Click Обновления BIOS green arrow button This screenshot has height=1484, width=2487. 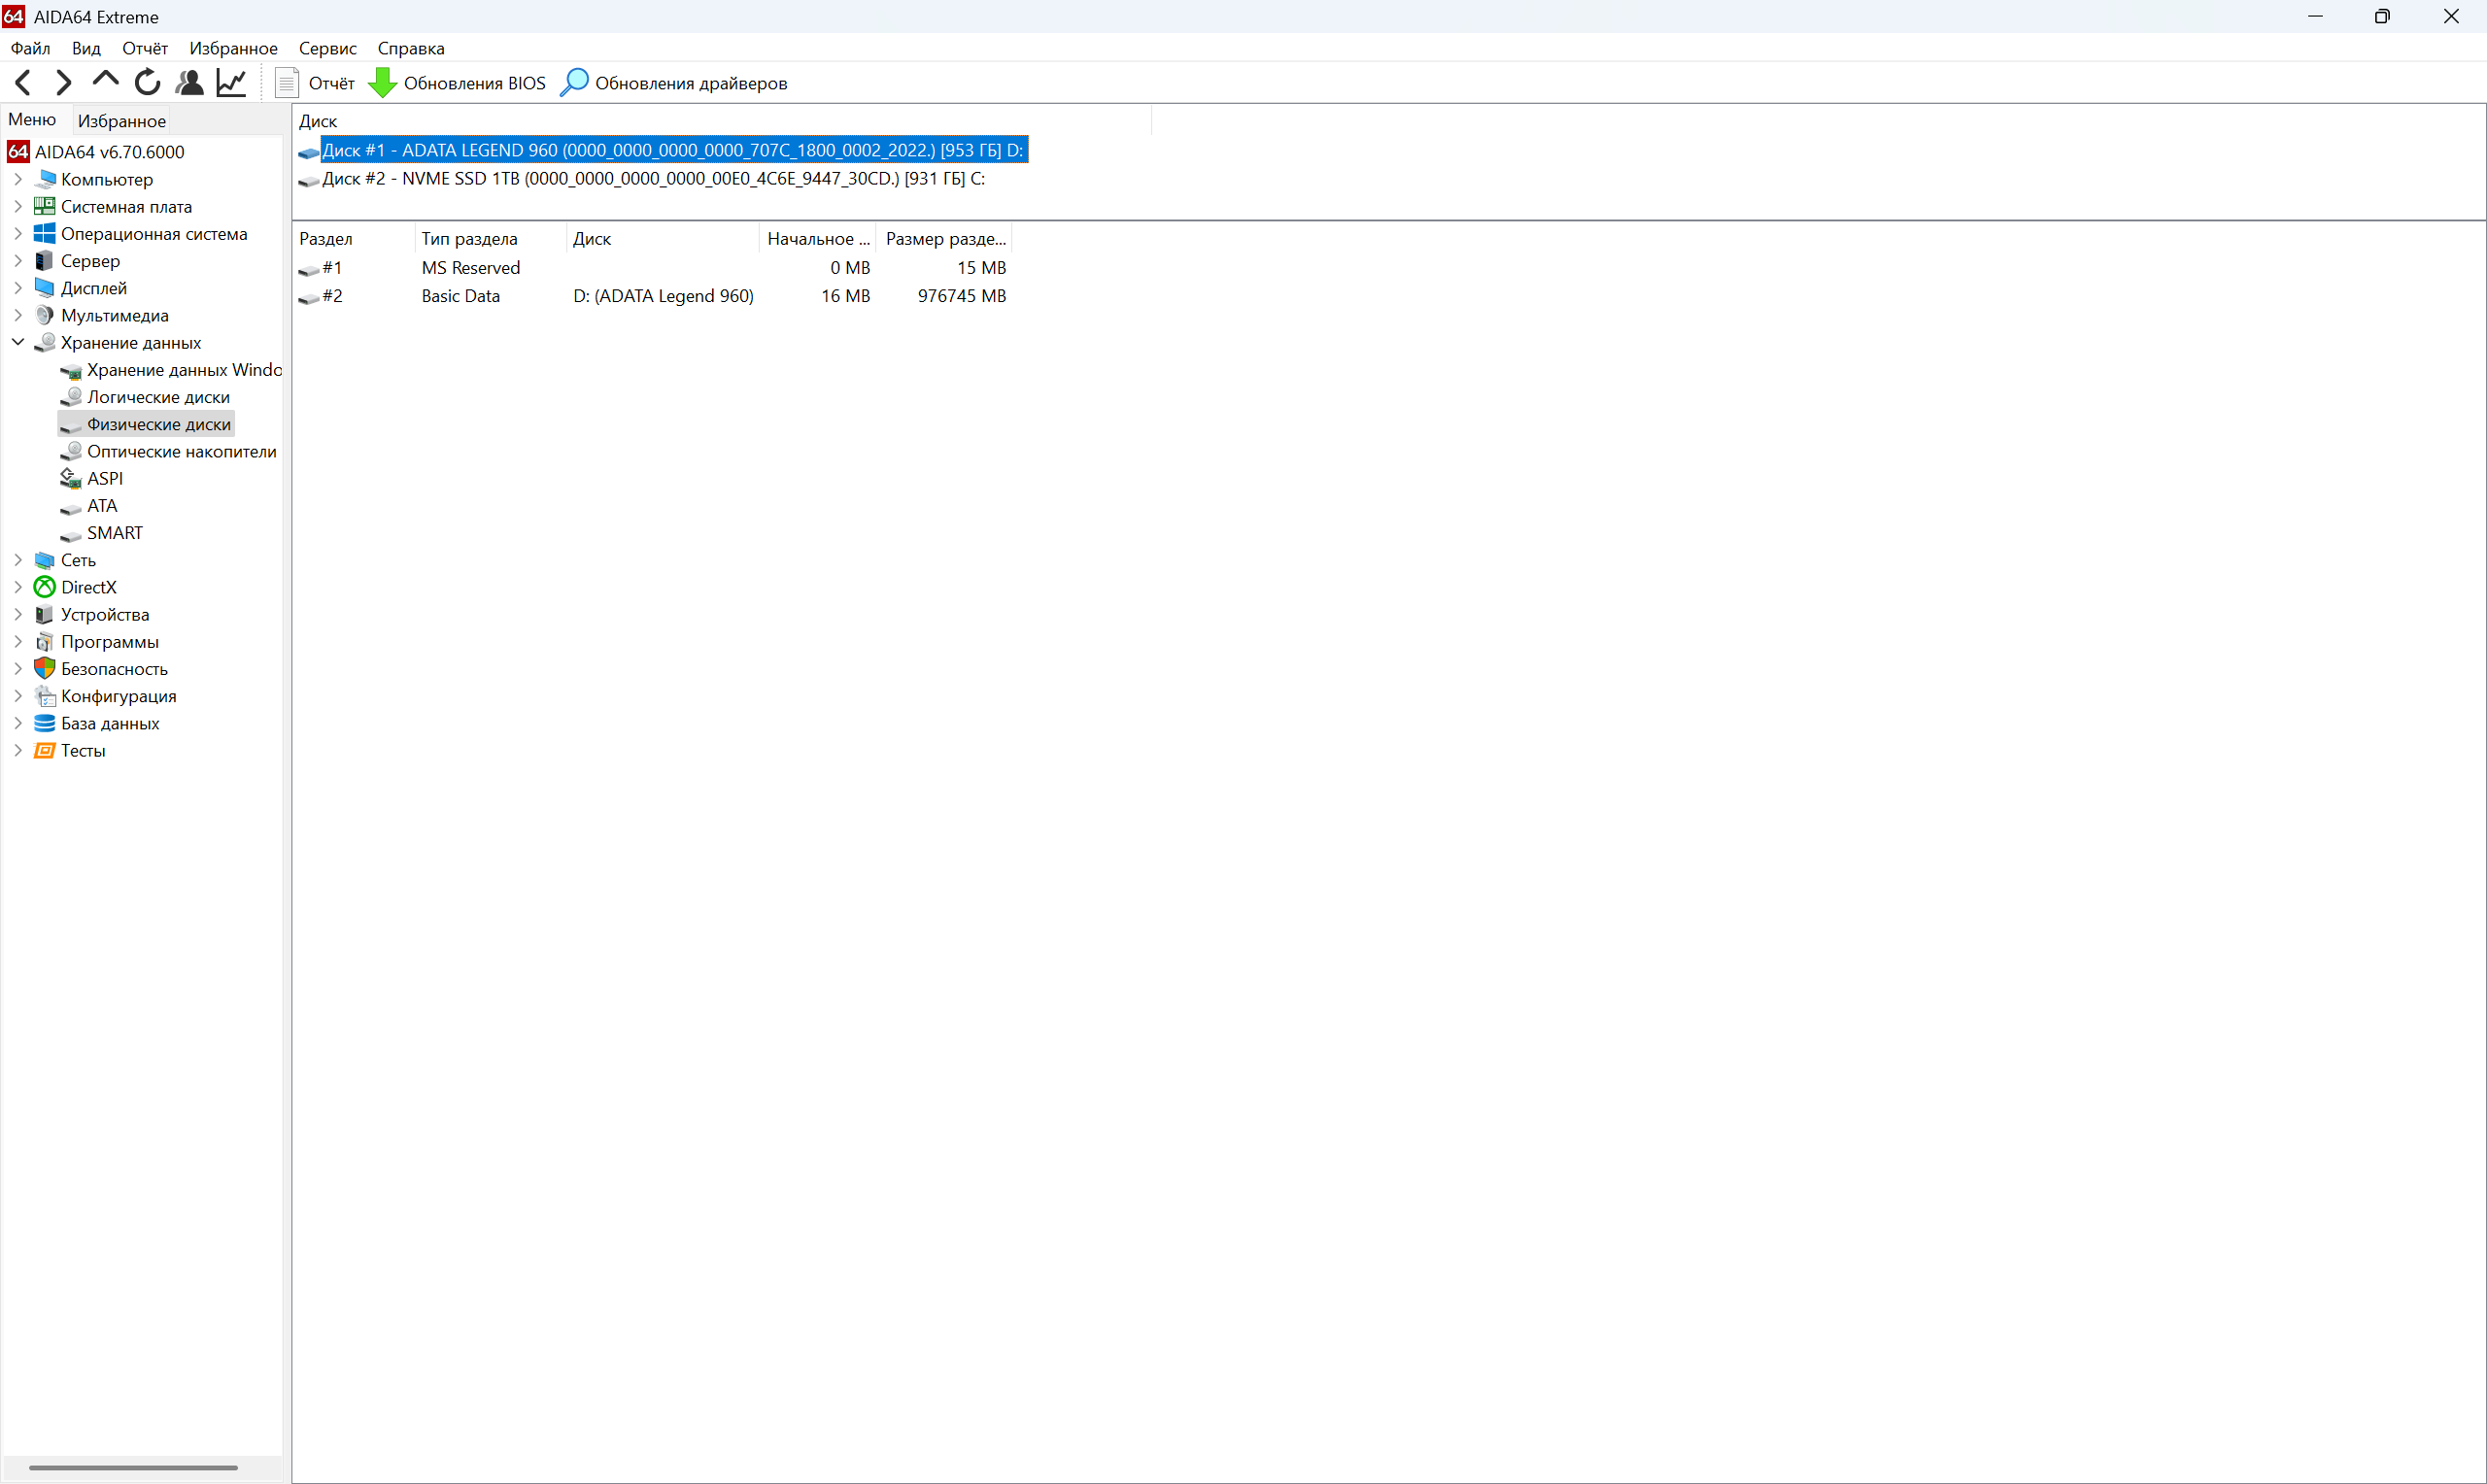458,83
